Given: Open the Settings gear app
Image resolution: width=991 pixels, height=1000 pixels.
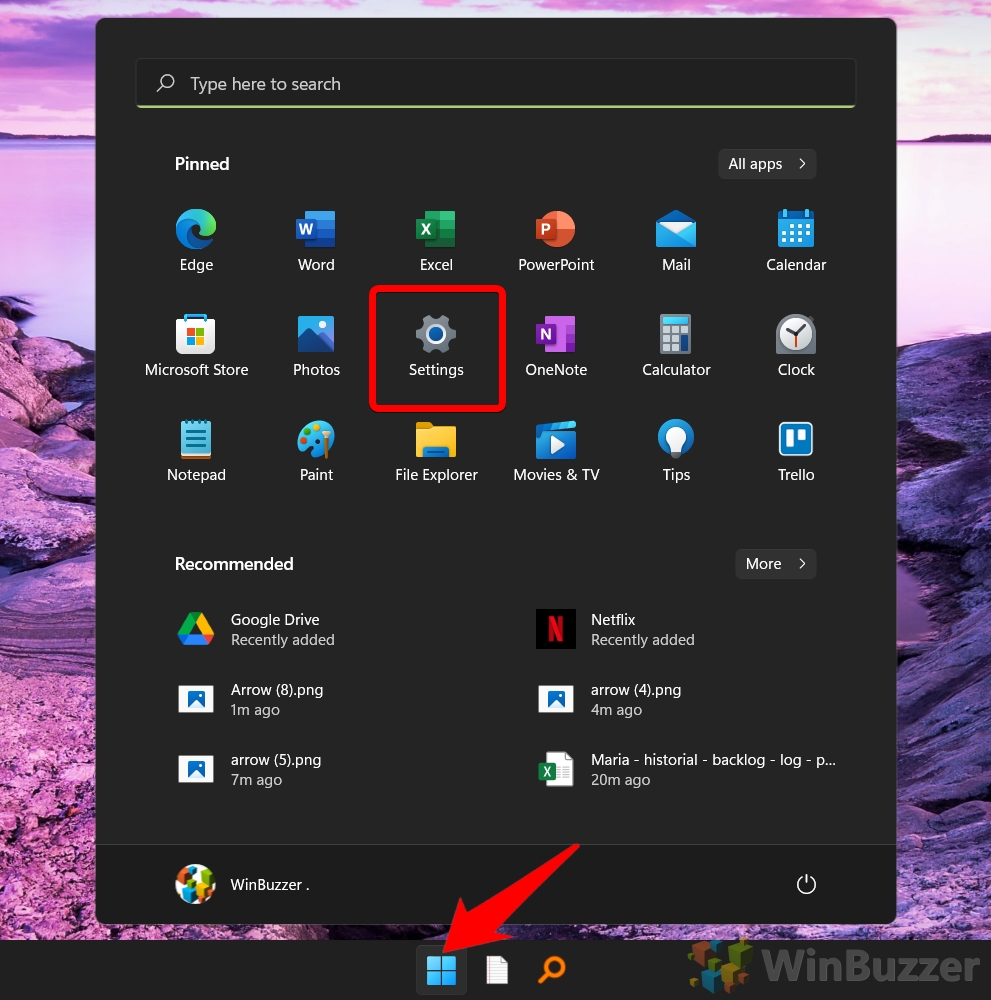Looking at the screenshot, I should [x=436, y=346].
